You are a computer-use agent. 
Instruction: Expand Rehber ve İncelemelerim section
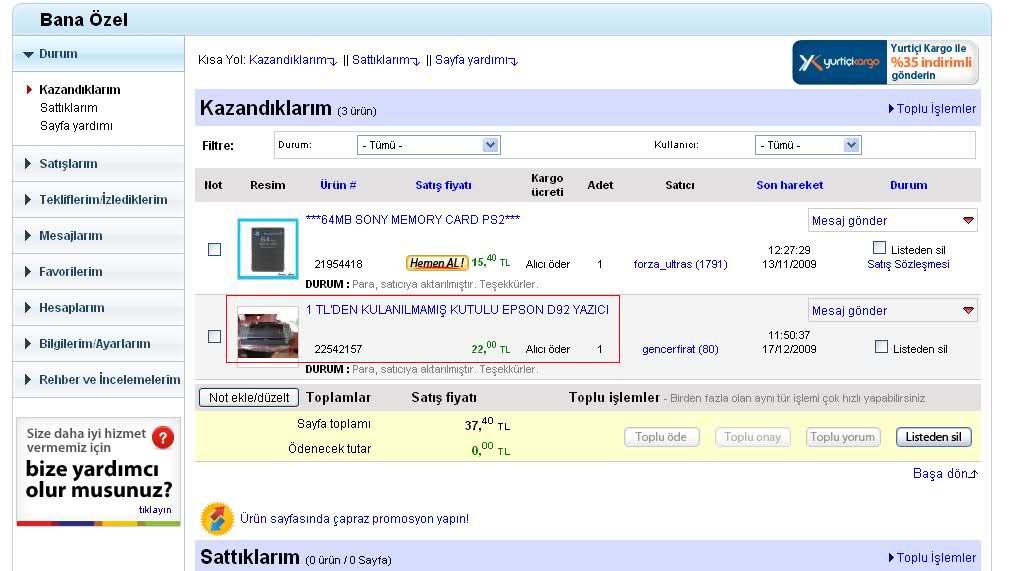point(99,380)
